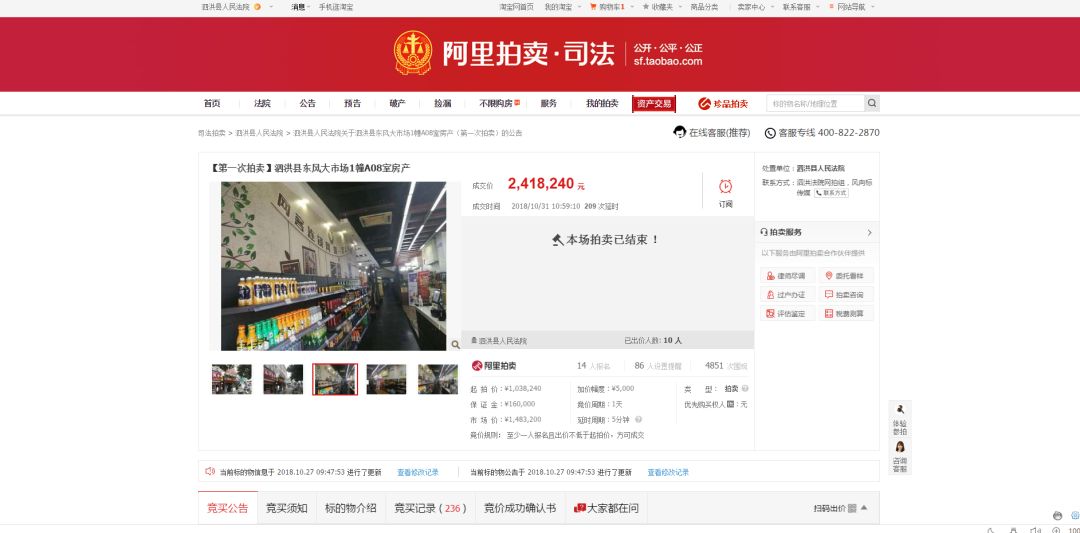Switch to the 竞买记录 tab
Screen dimensions: 1080x533
pos(430,508)
